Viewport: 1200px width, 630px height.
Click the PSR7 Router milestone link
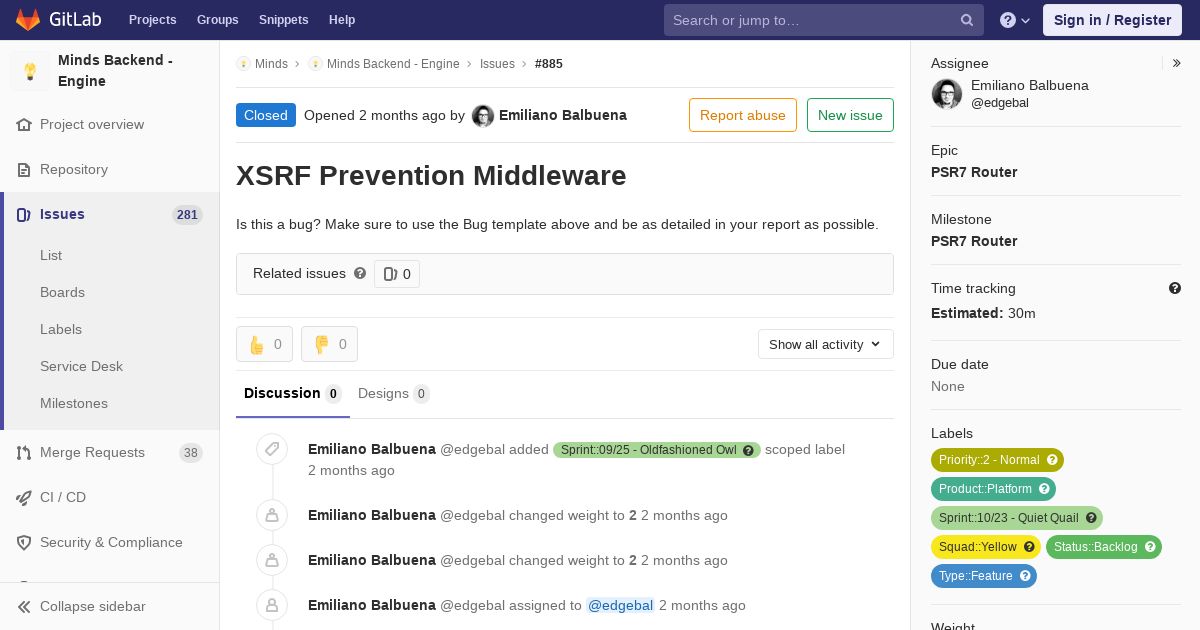[x=974, y=241]
